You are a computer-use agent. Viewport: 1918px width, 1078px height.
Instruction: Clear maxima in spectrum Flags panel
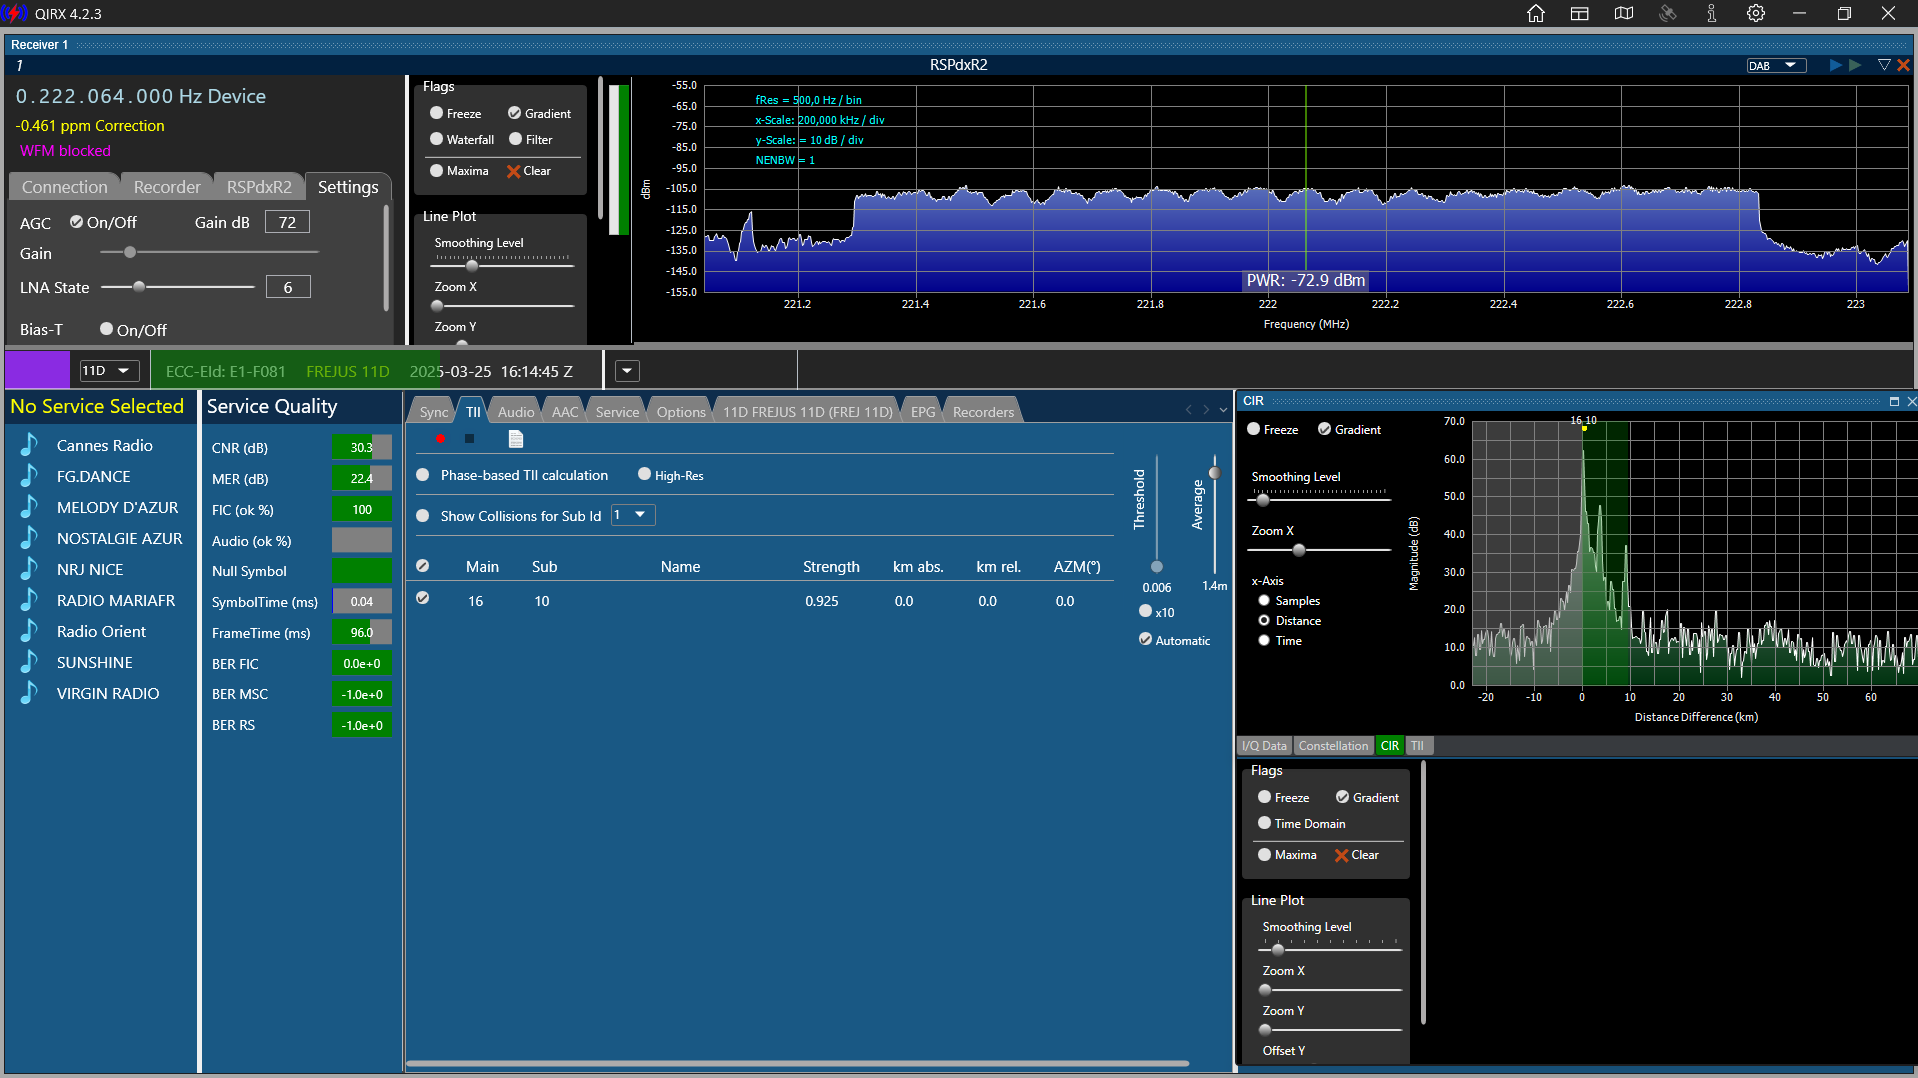(529, 171)
